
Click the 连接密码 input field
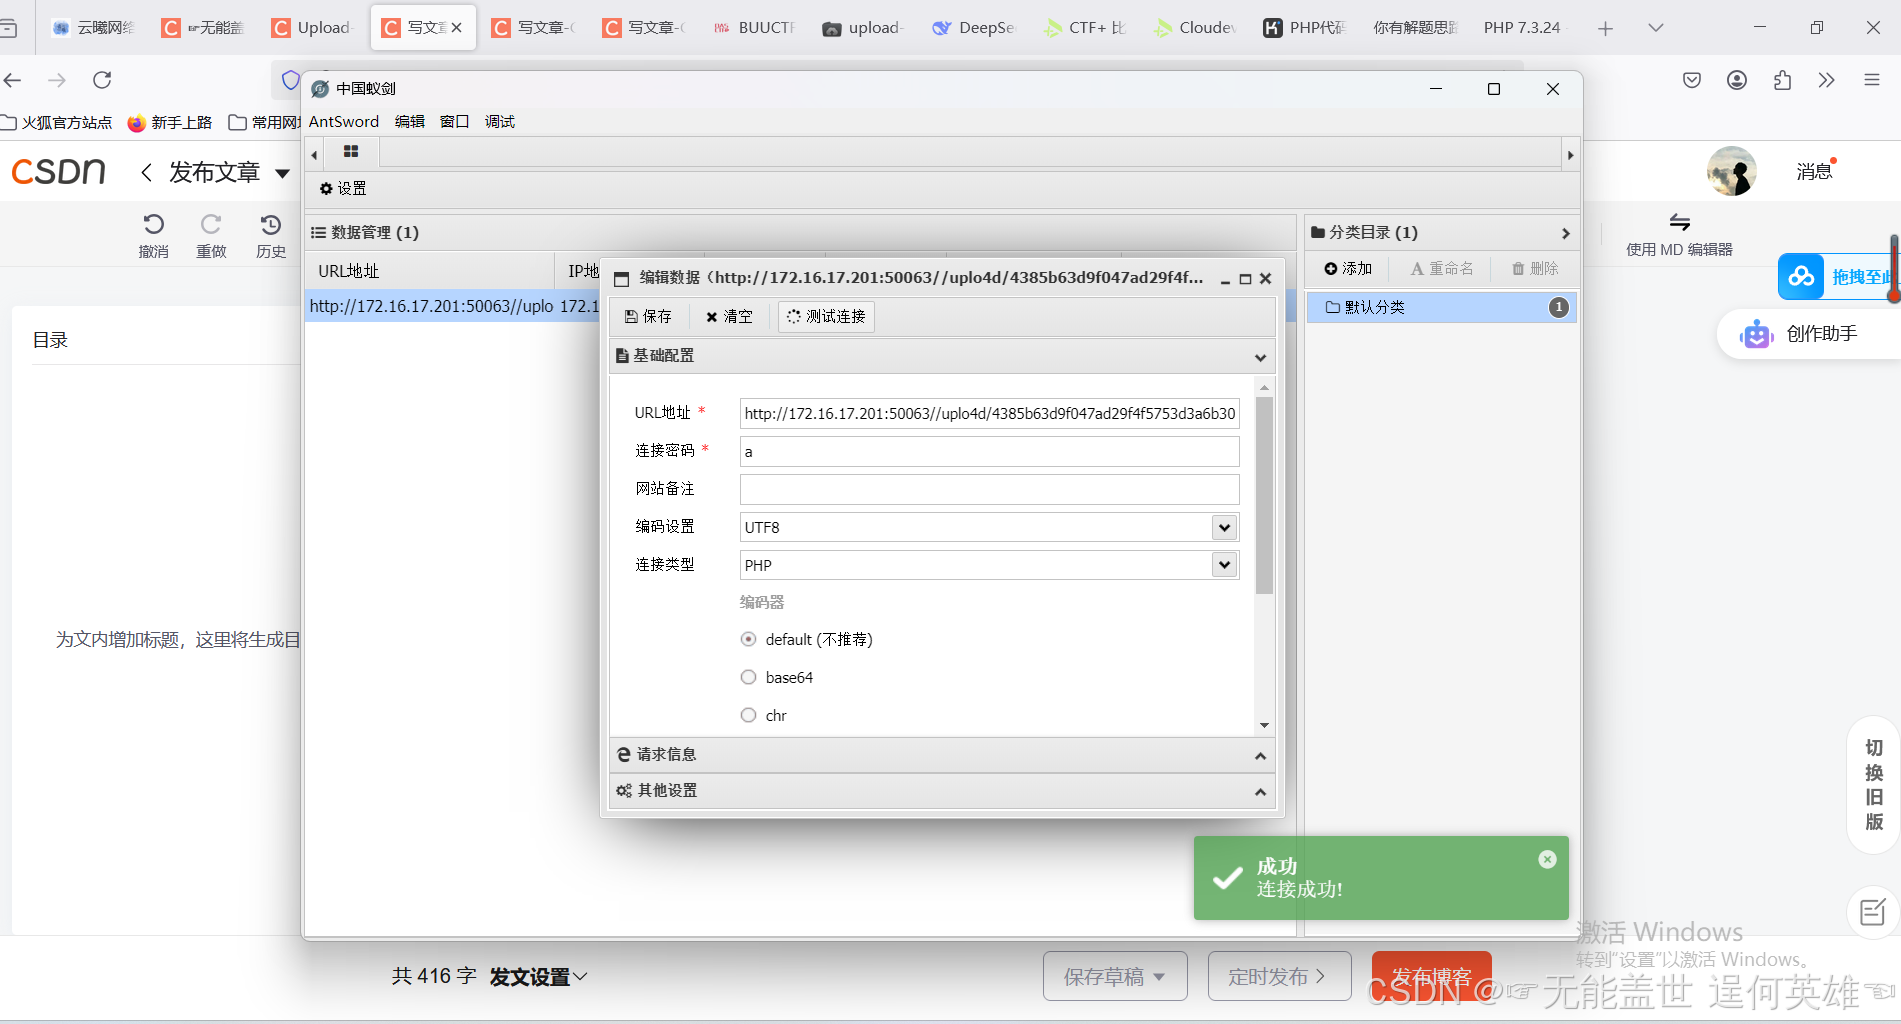[989, 451]
